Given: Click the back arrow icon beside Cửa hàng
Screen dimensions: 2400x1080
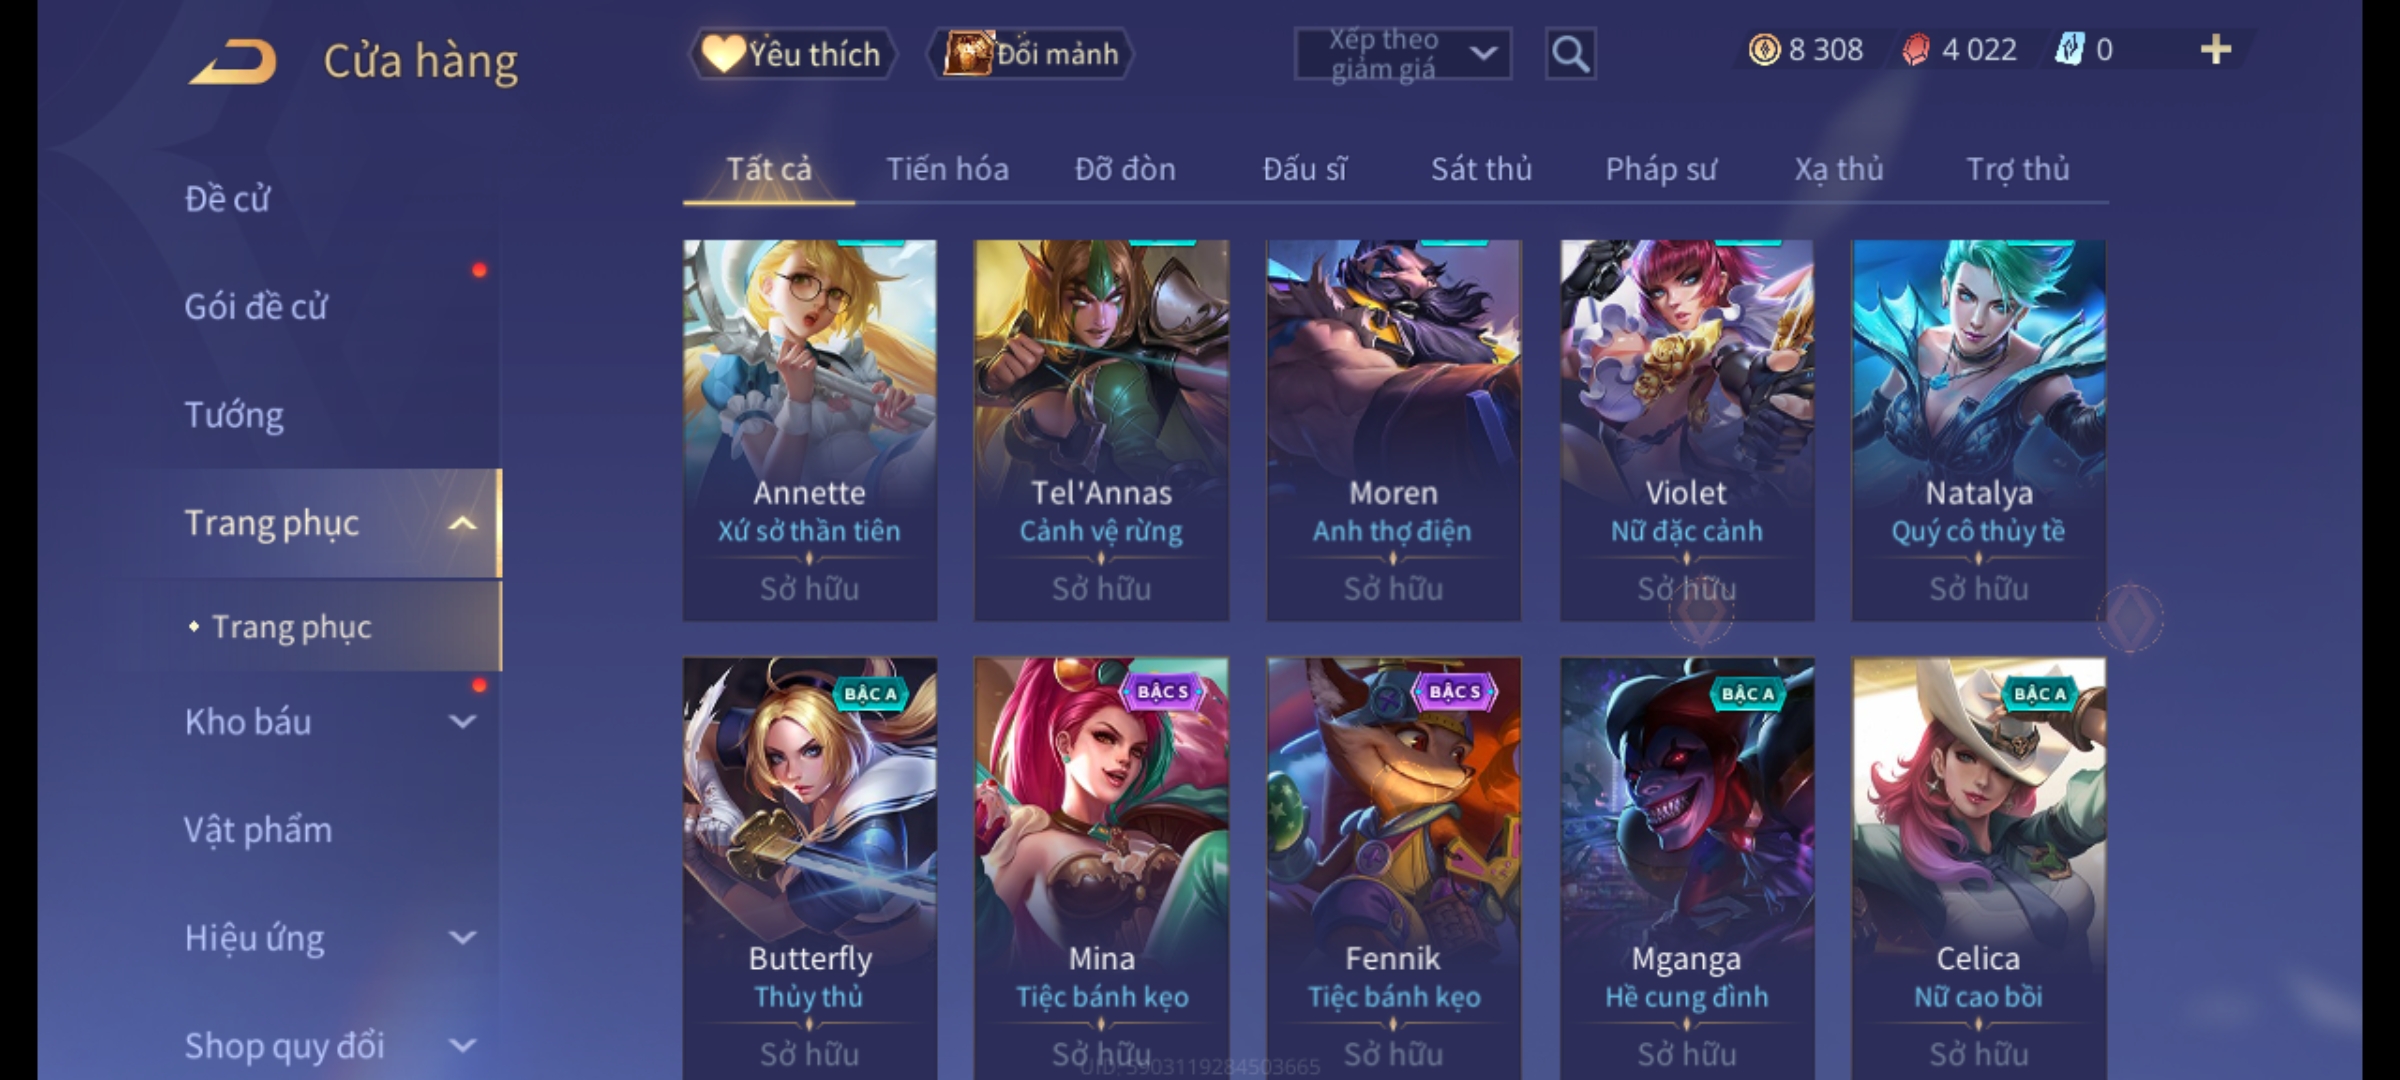Looking at the screenshot, I should [x=233, y=62].
